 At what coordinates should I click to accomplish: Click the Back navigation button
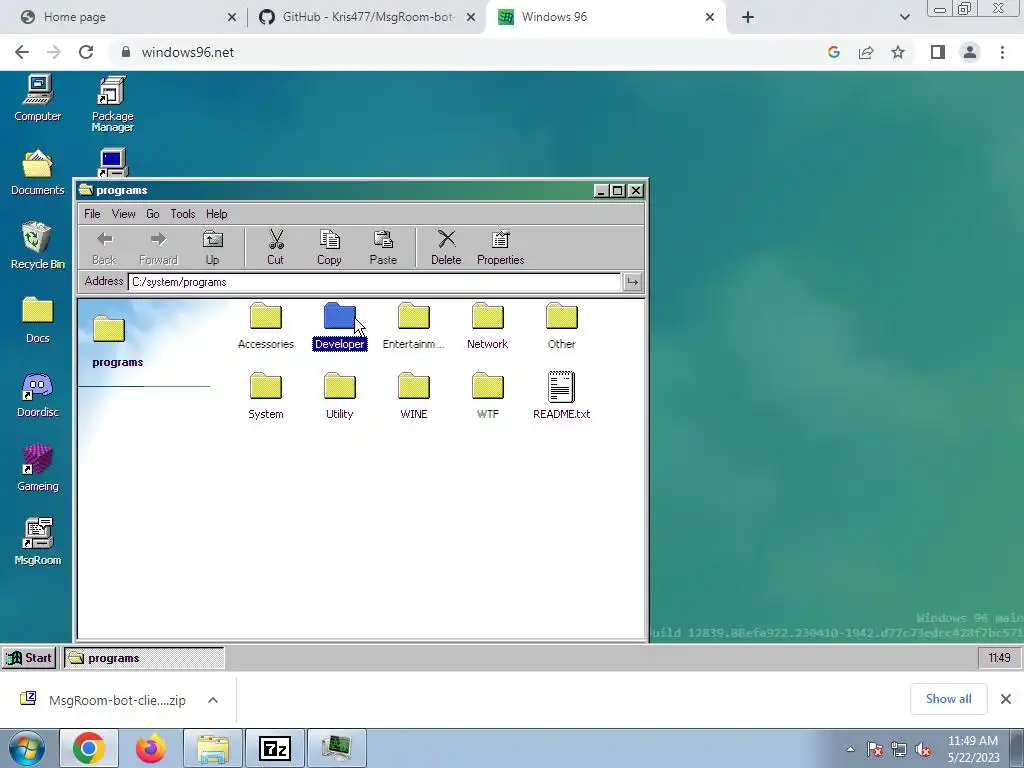[104, 248]
